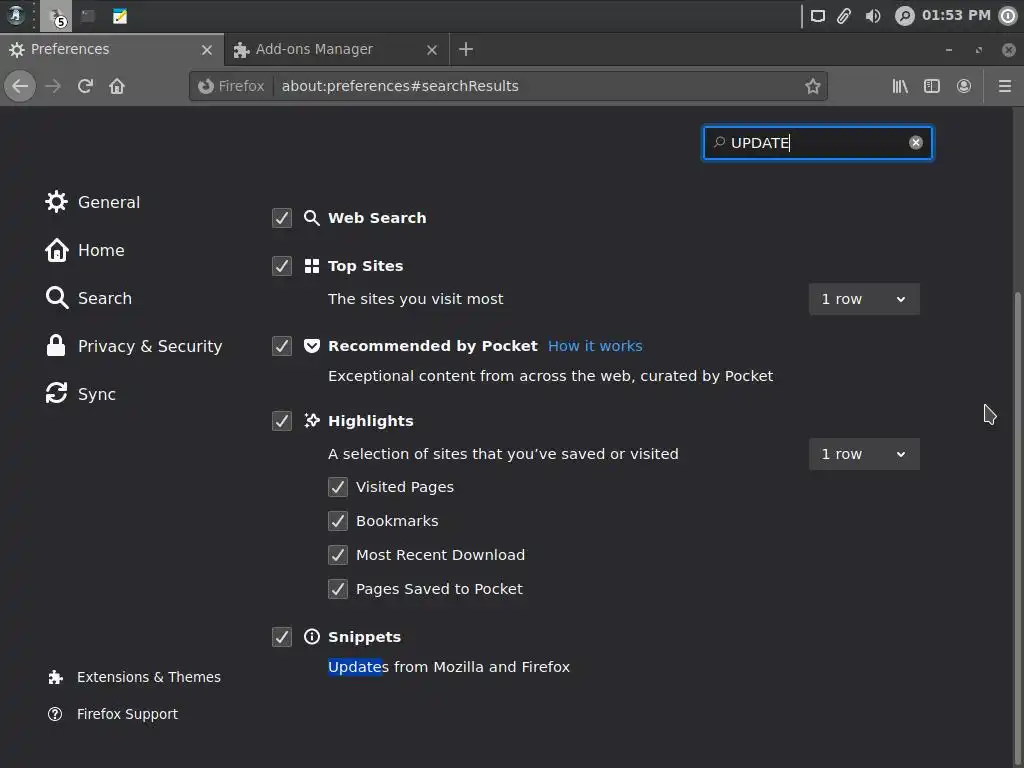1024x768 pixels.
Task: Follow the "How it works" link
Action: [x=595, y=346]
